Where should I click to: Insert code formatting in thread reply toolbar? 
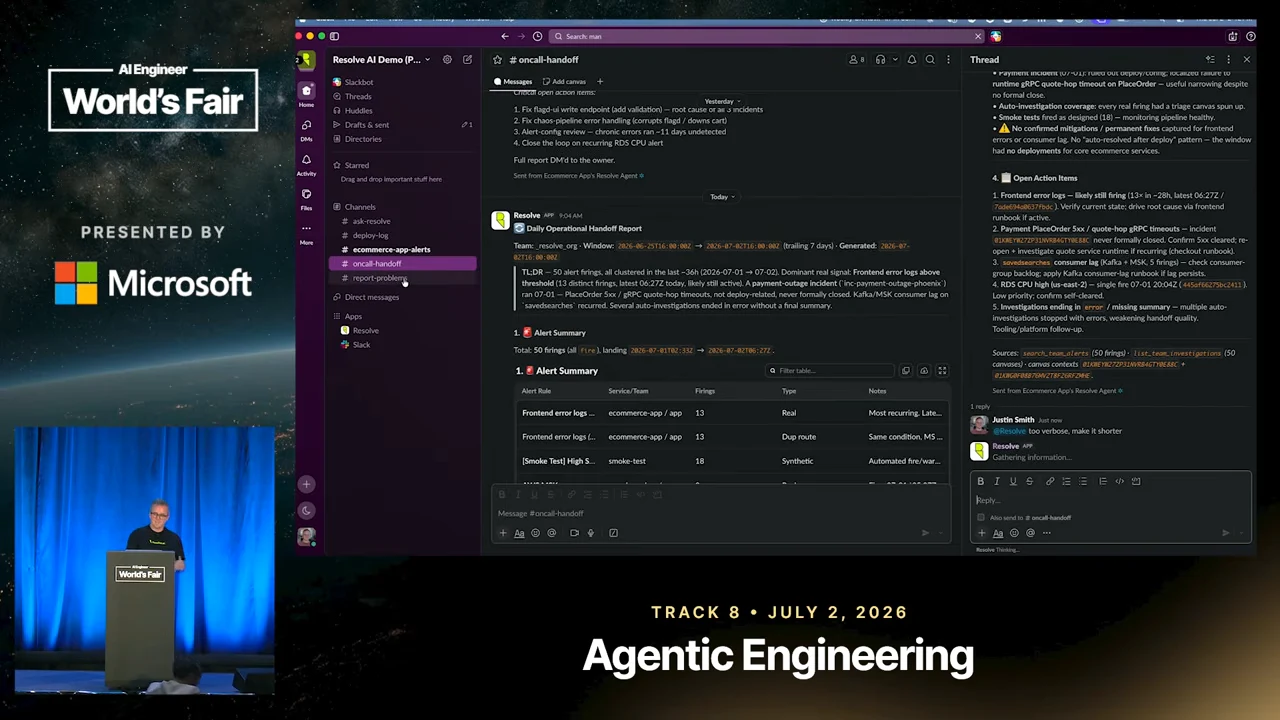coord(1119,481)
